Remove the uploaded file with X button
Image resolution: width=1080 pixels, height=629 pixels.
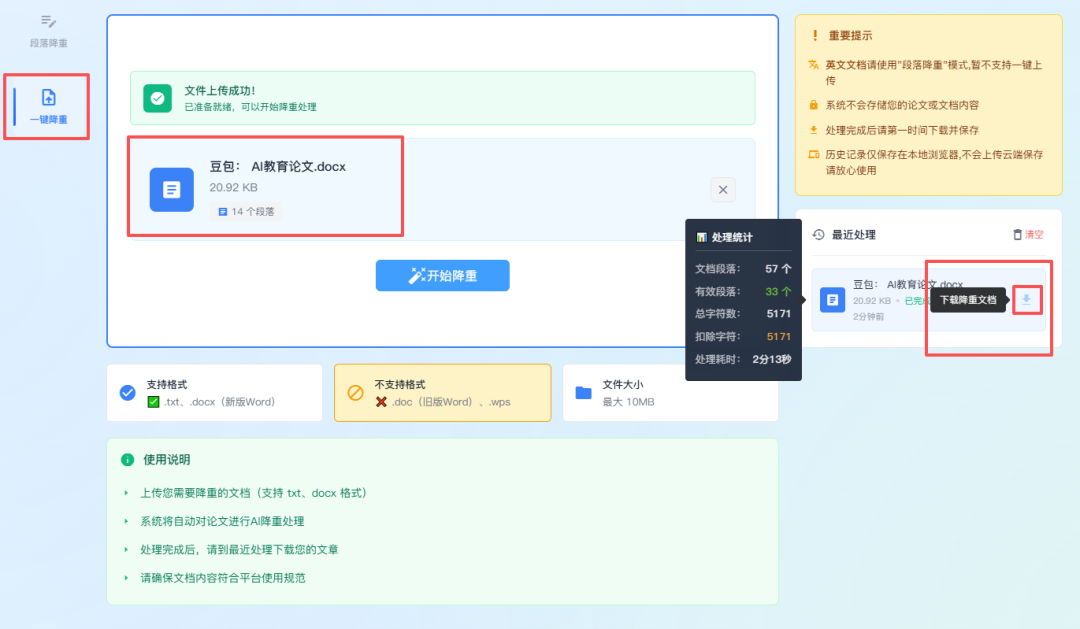[724, 190]
